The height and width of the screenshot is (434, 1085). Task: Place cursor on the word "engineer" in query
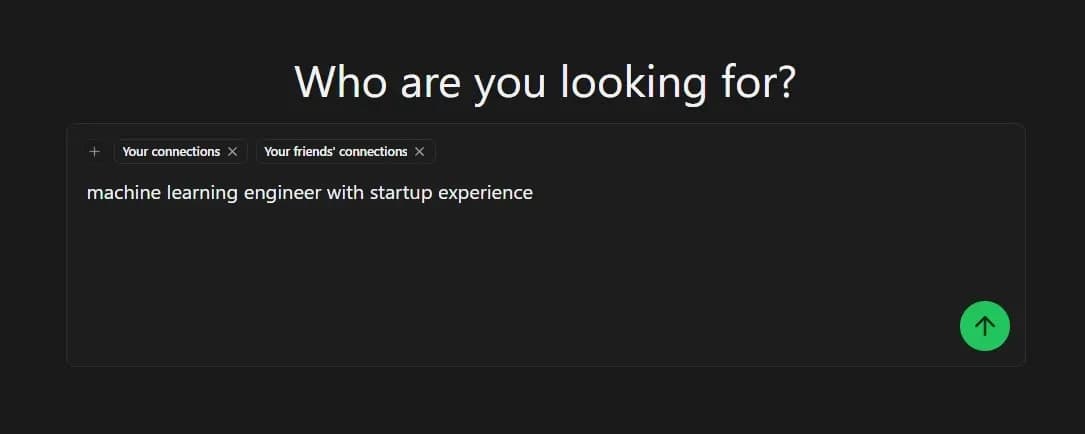pos(282,193)
